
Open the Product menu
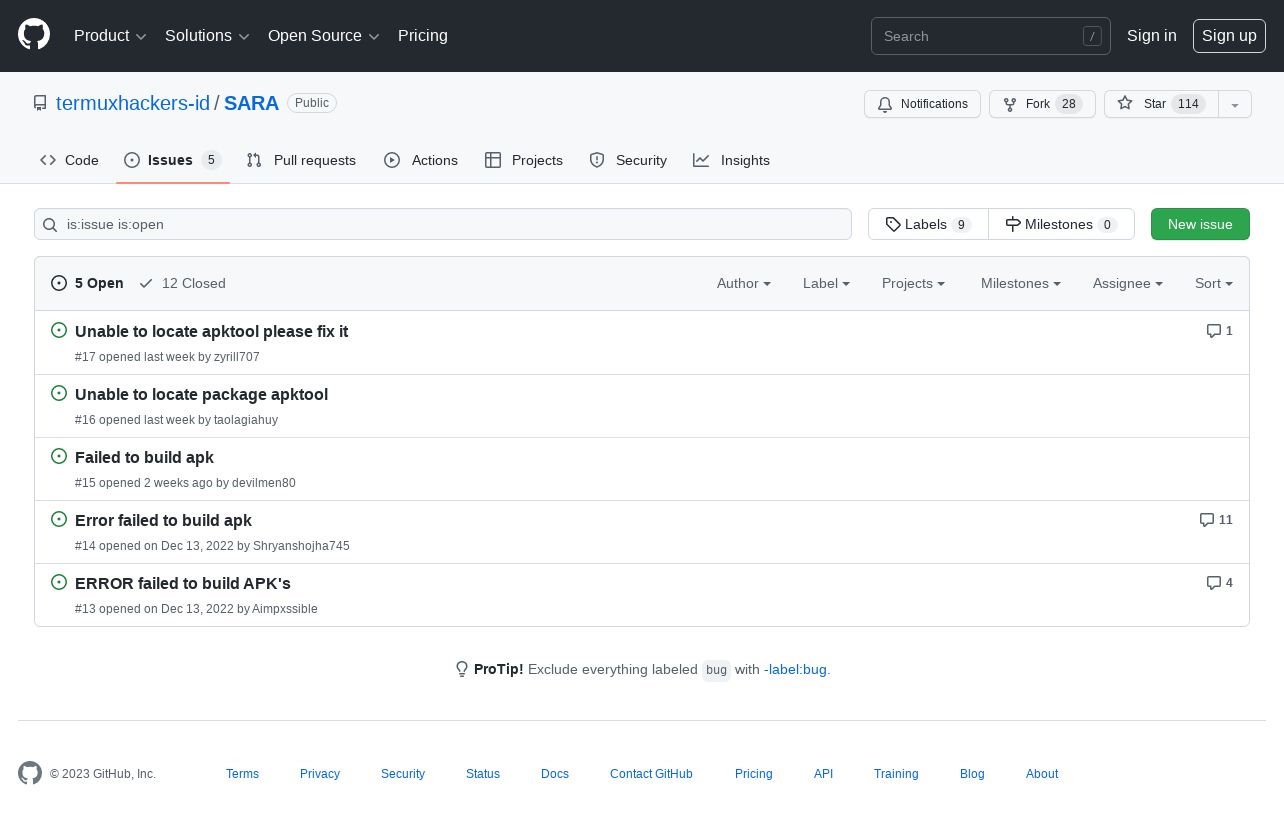click(110, 36)
